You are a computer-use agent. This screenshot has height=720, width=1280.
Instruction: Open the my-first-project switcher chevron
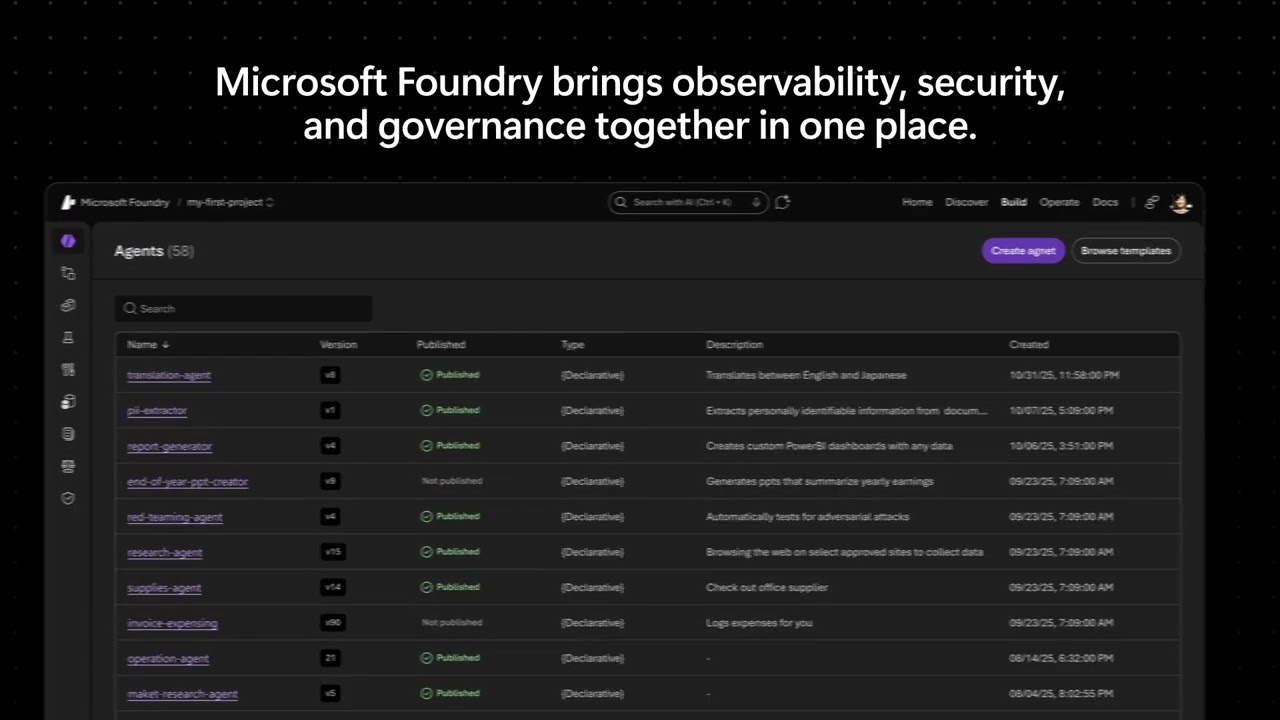(270, 202)
